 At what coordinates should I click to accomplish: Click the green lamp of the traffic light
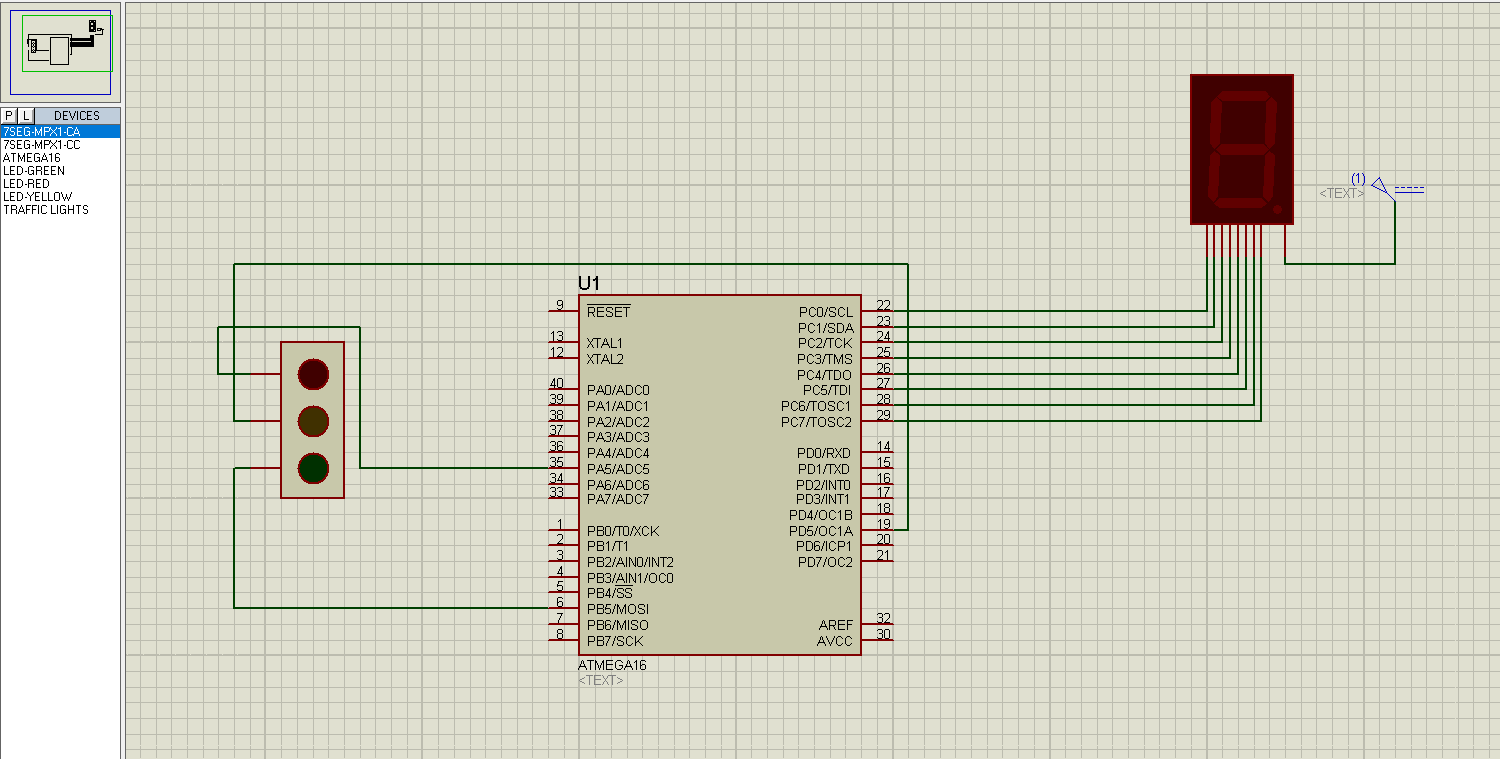311,466
